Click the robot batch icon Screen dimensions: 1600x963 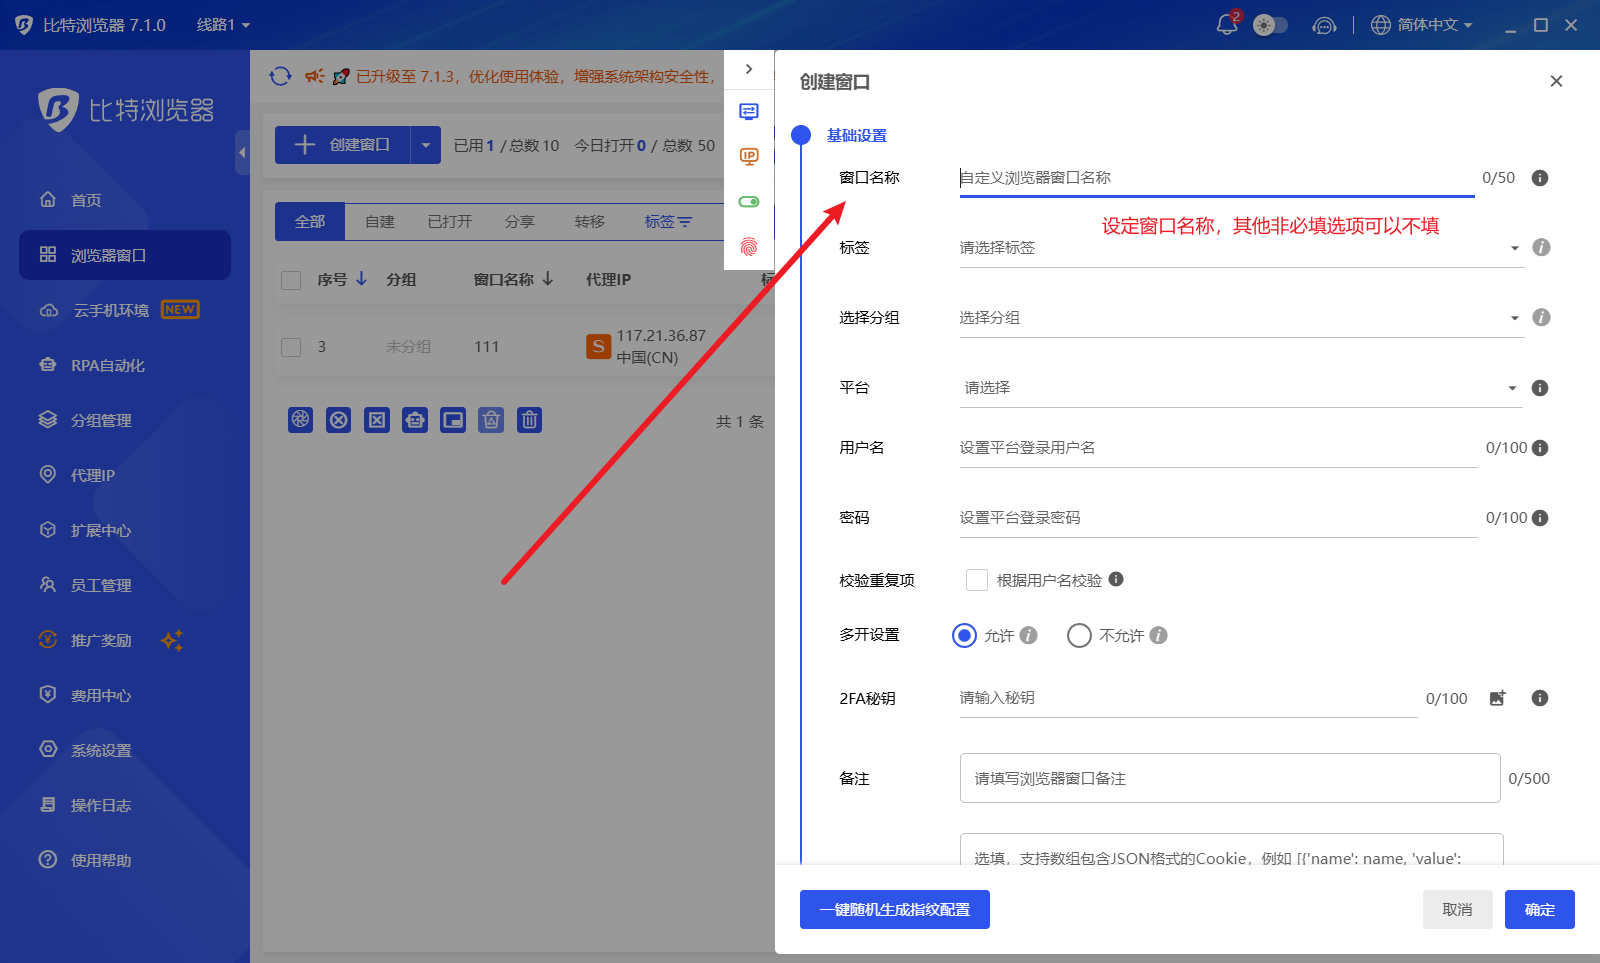click(415, 420)
